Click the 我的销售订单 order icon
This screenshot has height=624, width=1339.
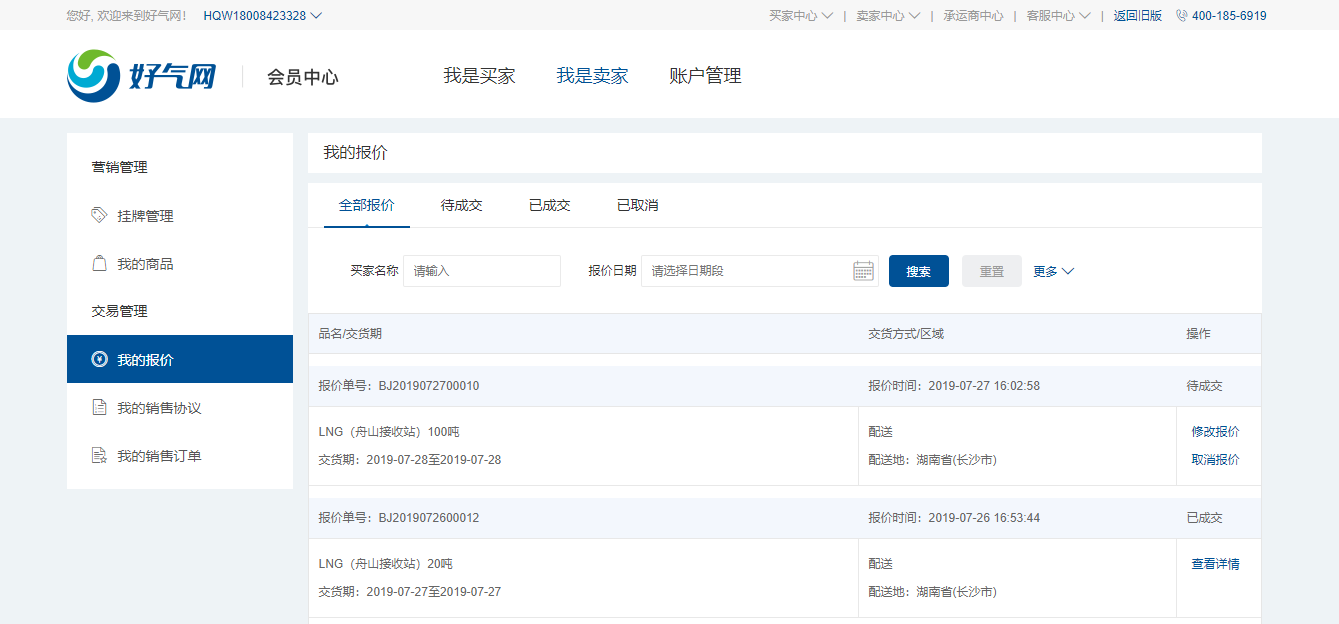tap(99, 455)
